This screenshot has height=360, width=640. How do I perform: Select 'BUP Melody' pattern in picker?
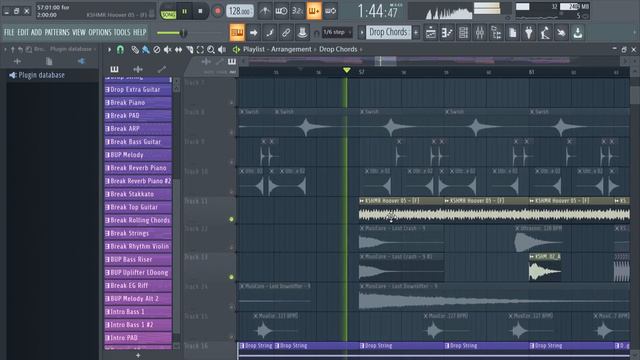click(138, 155)
